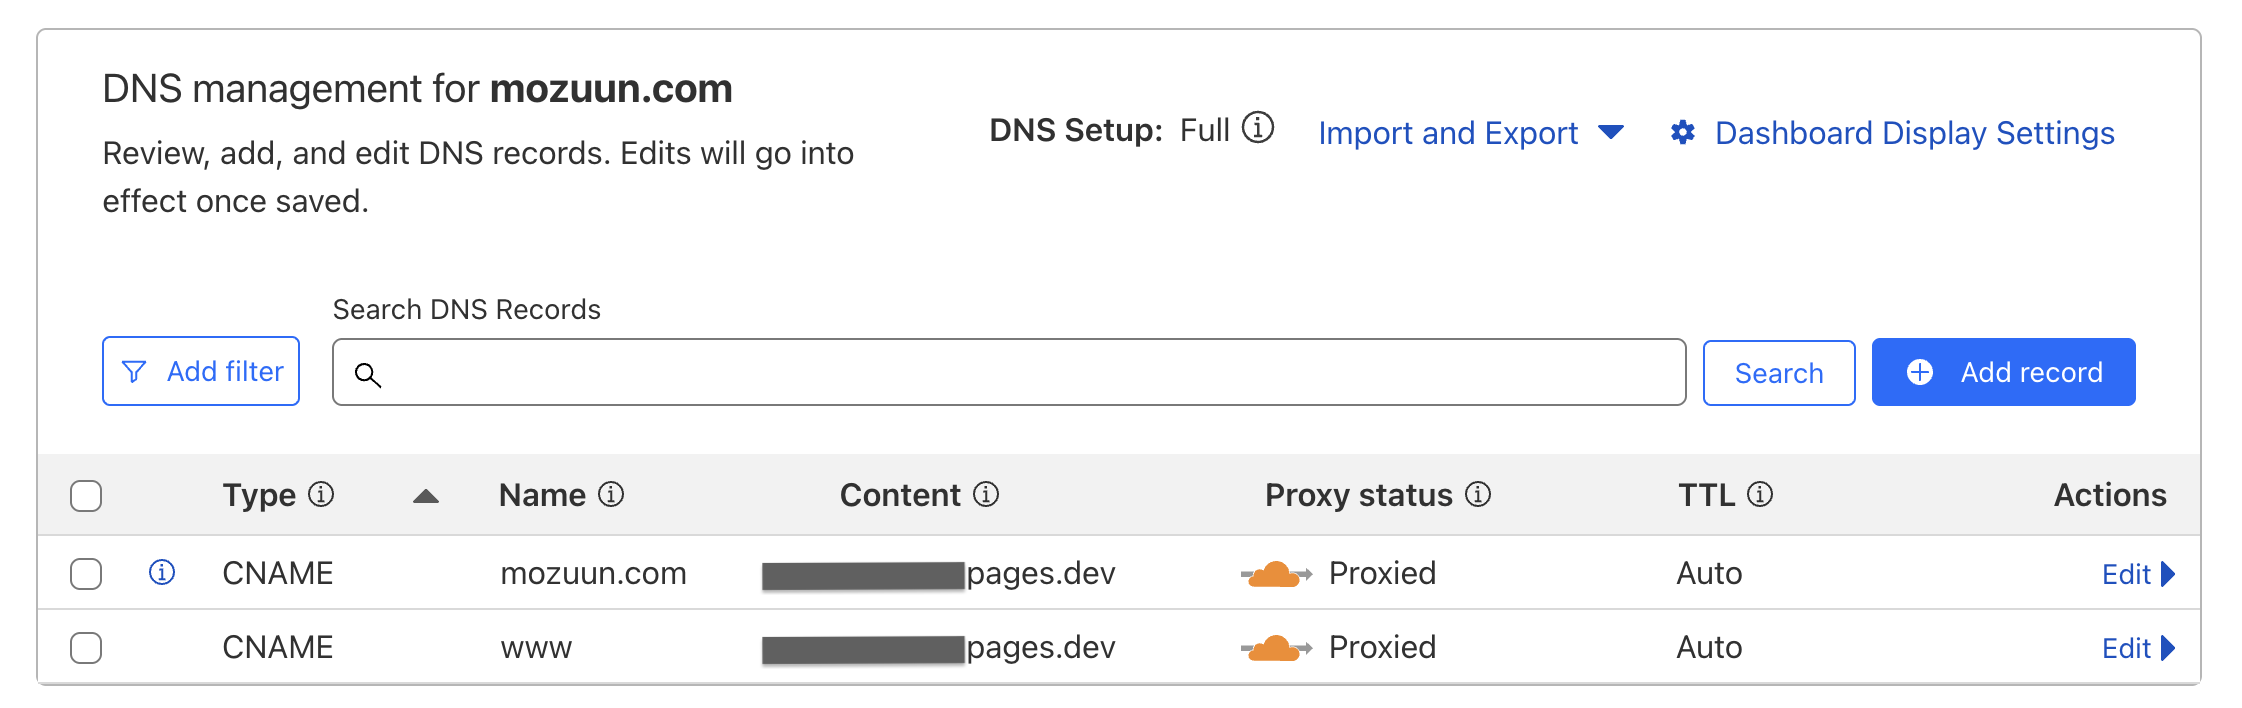
Task: Click the Type column header
Action: (x=259, y=495)
